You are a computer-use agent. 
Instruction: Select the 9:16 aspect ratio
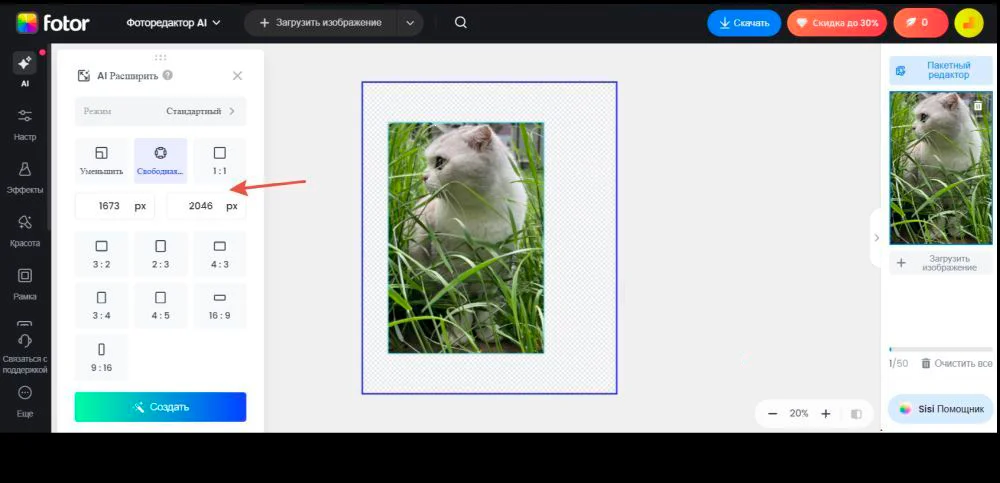tap(101, 357)
